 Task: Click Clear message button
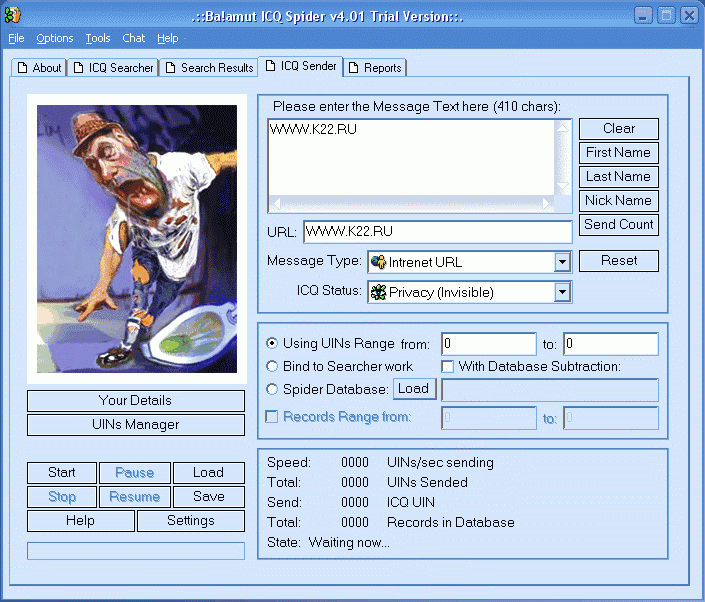click(x=619, y=129)
